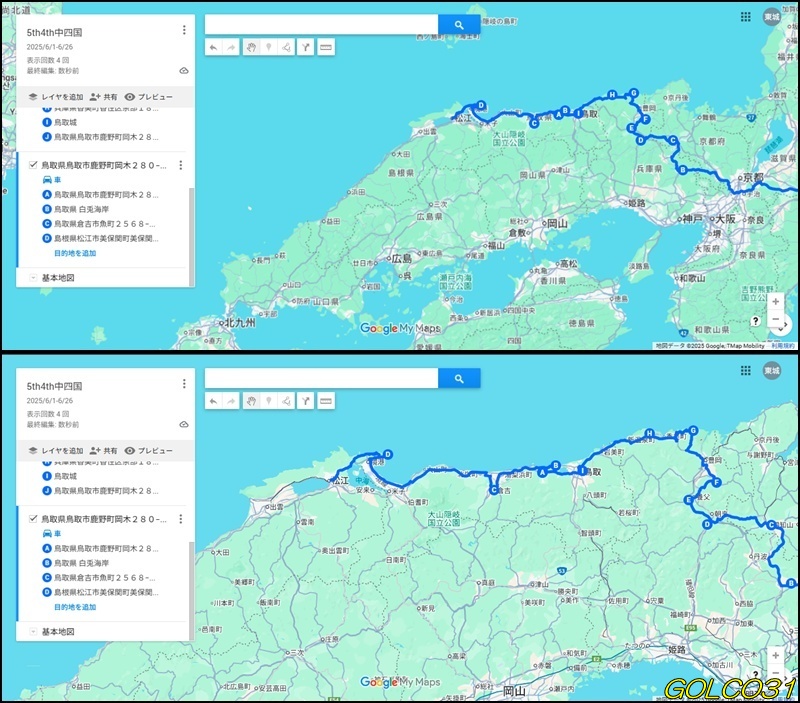Uncheck the 鳥取県鳥取市鹿野町 layer checkbox in upper panel

point(34,165)
